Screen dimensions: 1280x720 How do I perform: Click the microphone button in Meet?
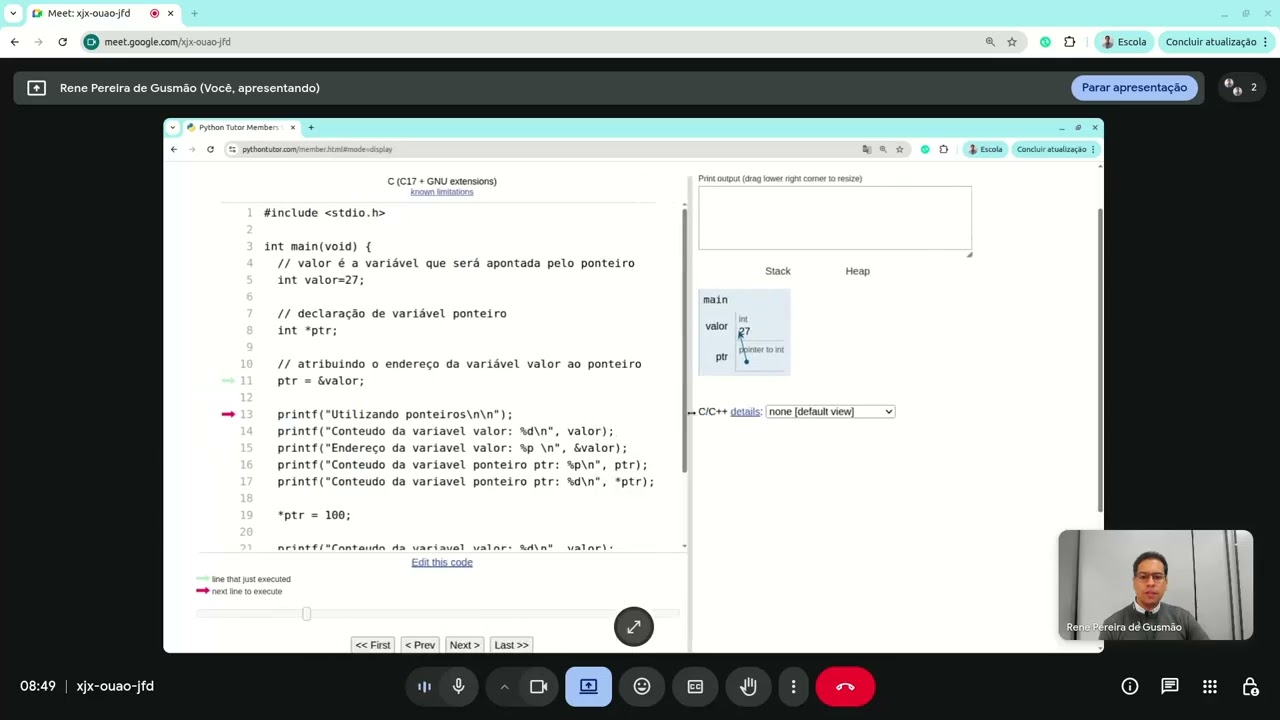tap(459, 686)
